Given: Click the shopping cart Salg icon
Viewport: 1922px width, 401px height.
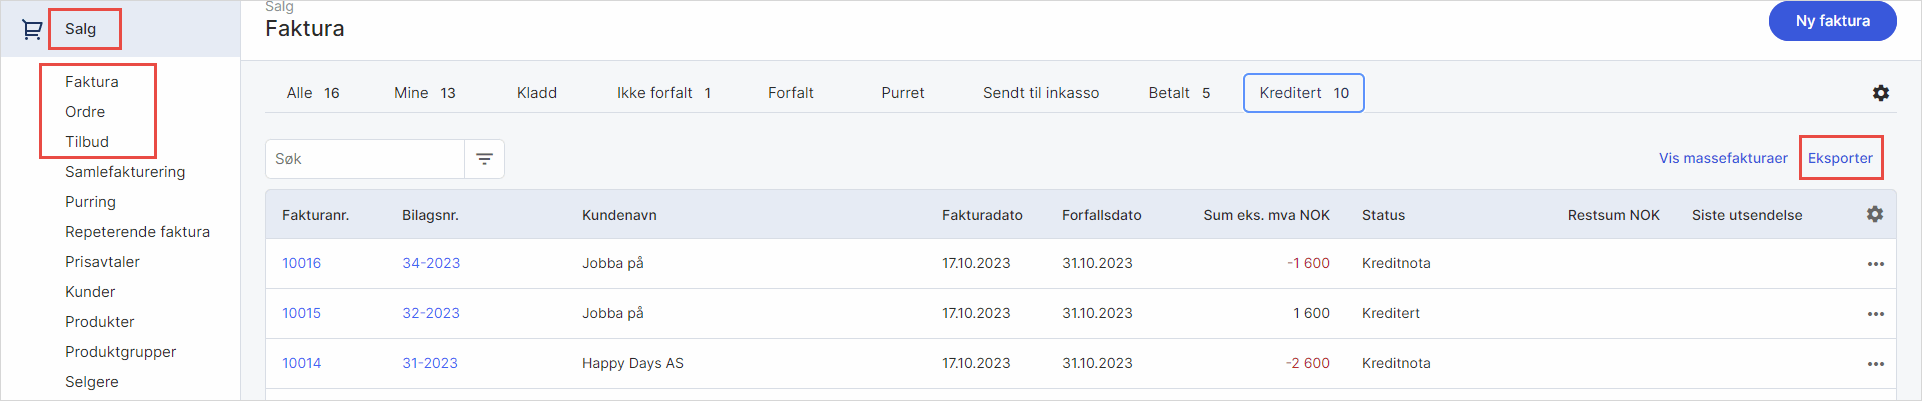Looking at the screenshot, I should pos(32,30).
